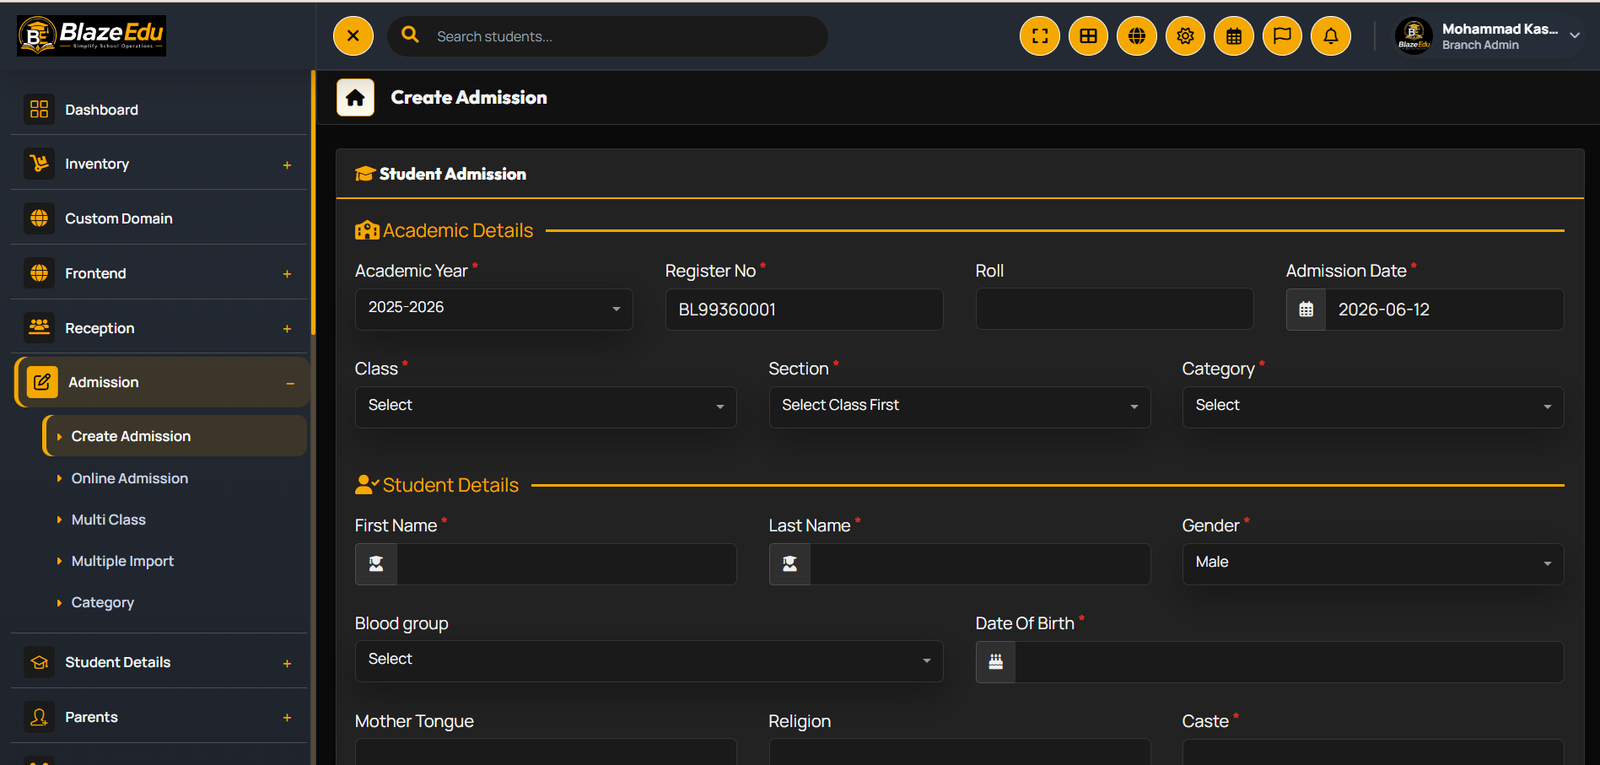Open the flag message icon in header

point(1282,36)
